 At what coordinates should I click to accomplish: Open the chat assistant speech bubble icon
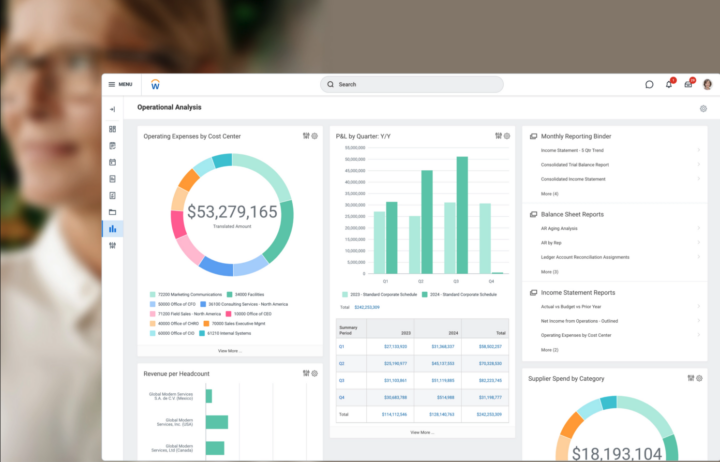649,84
